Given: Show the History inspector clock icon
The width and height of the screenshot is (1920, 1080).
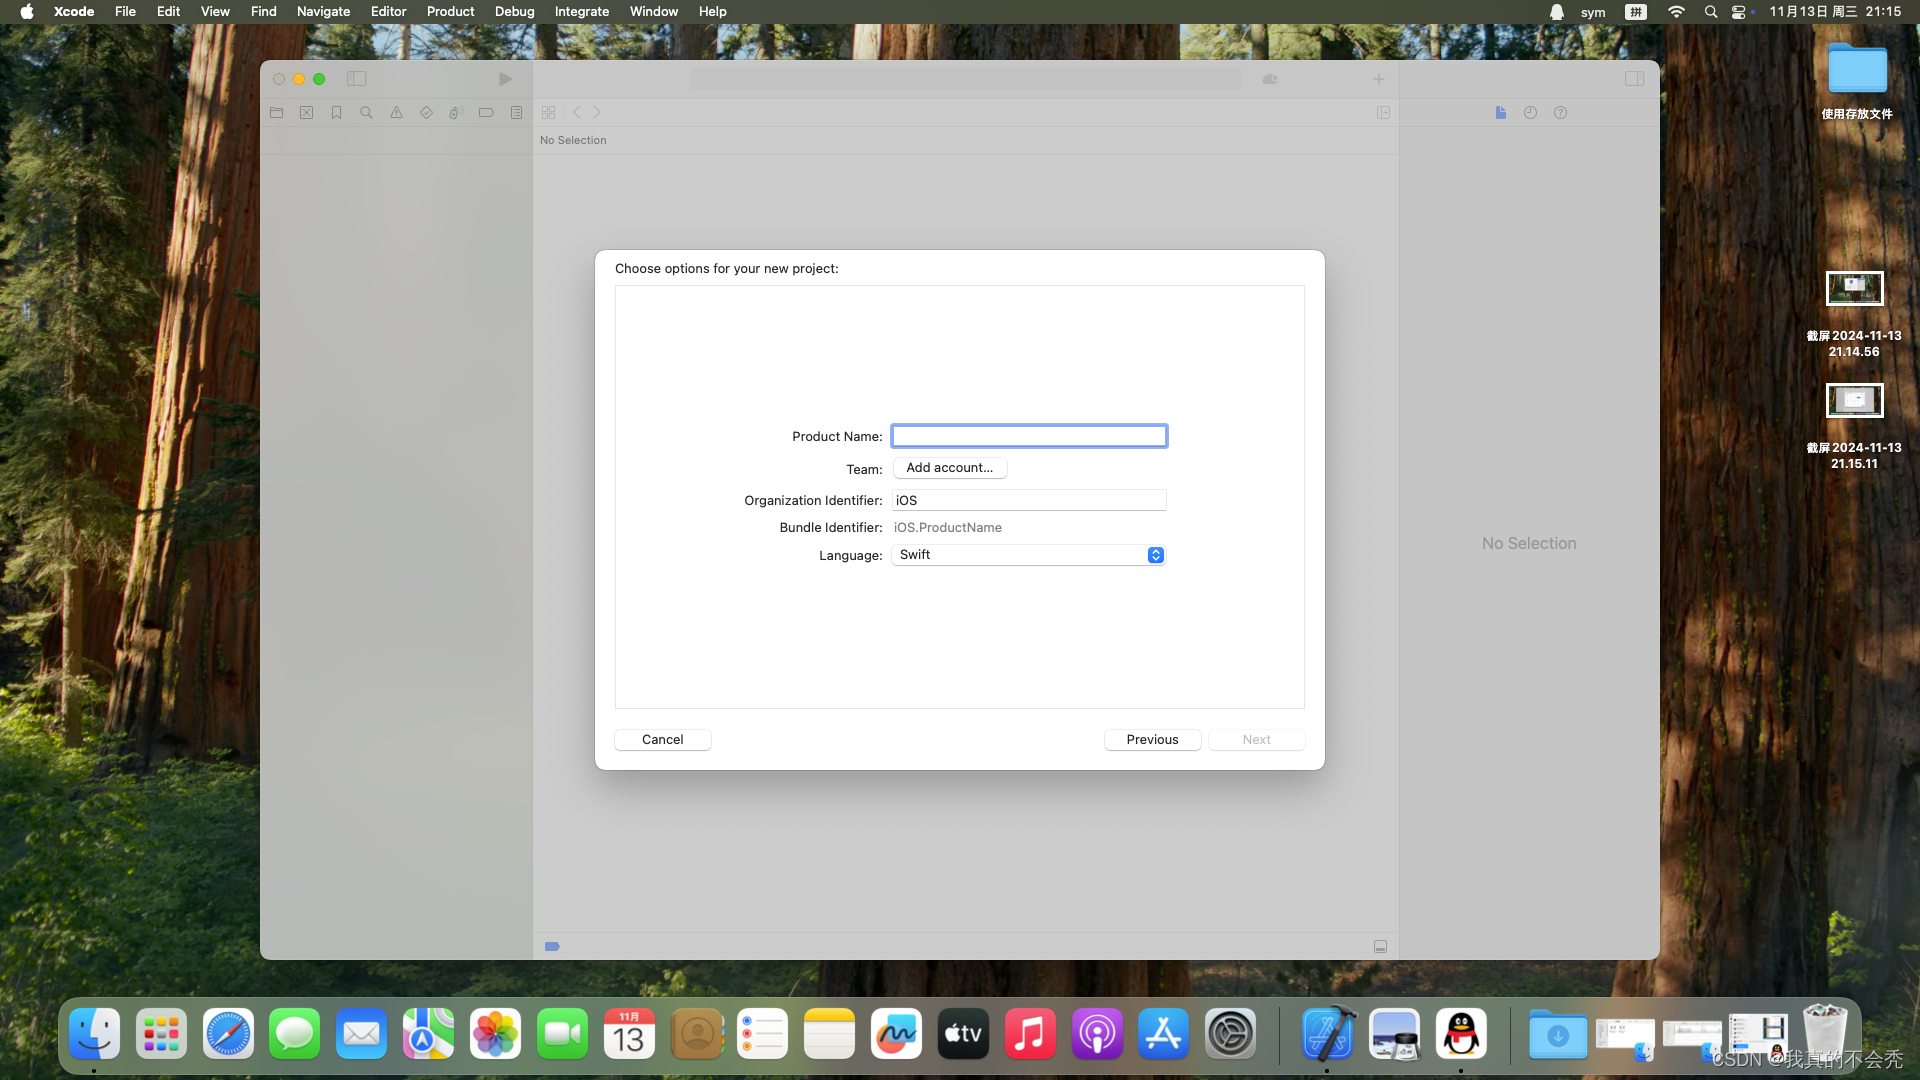Looking at the screenshot, I should pos(1530,113).
